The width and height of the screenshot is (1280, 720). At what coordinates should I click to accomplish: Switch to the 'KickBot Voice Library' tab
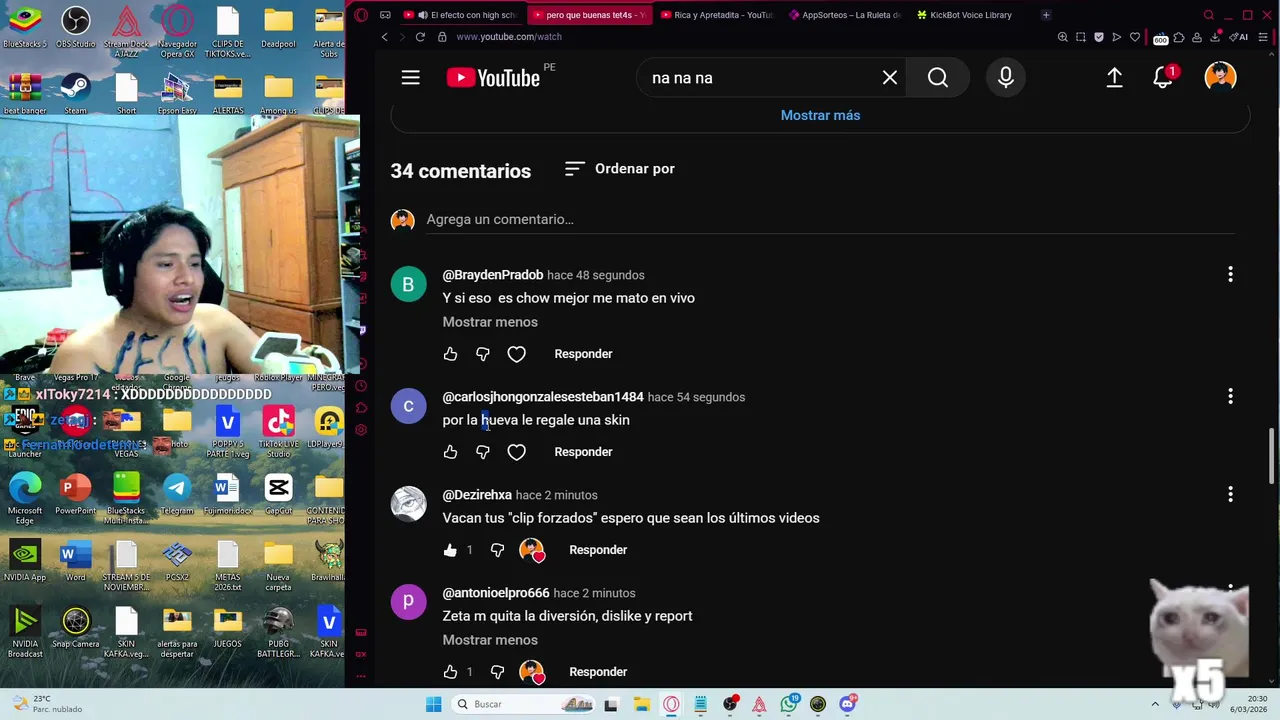tap(970, 15)
